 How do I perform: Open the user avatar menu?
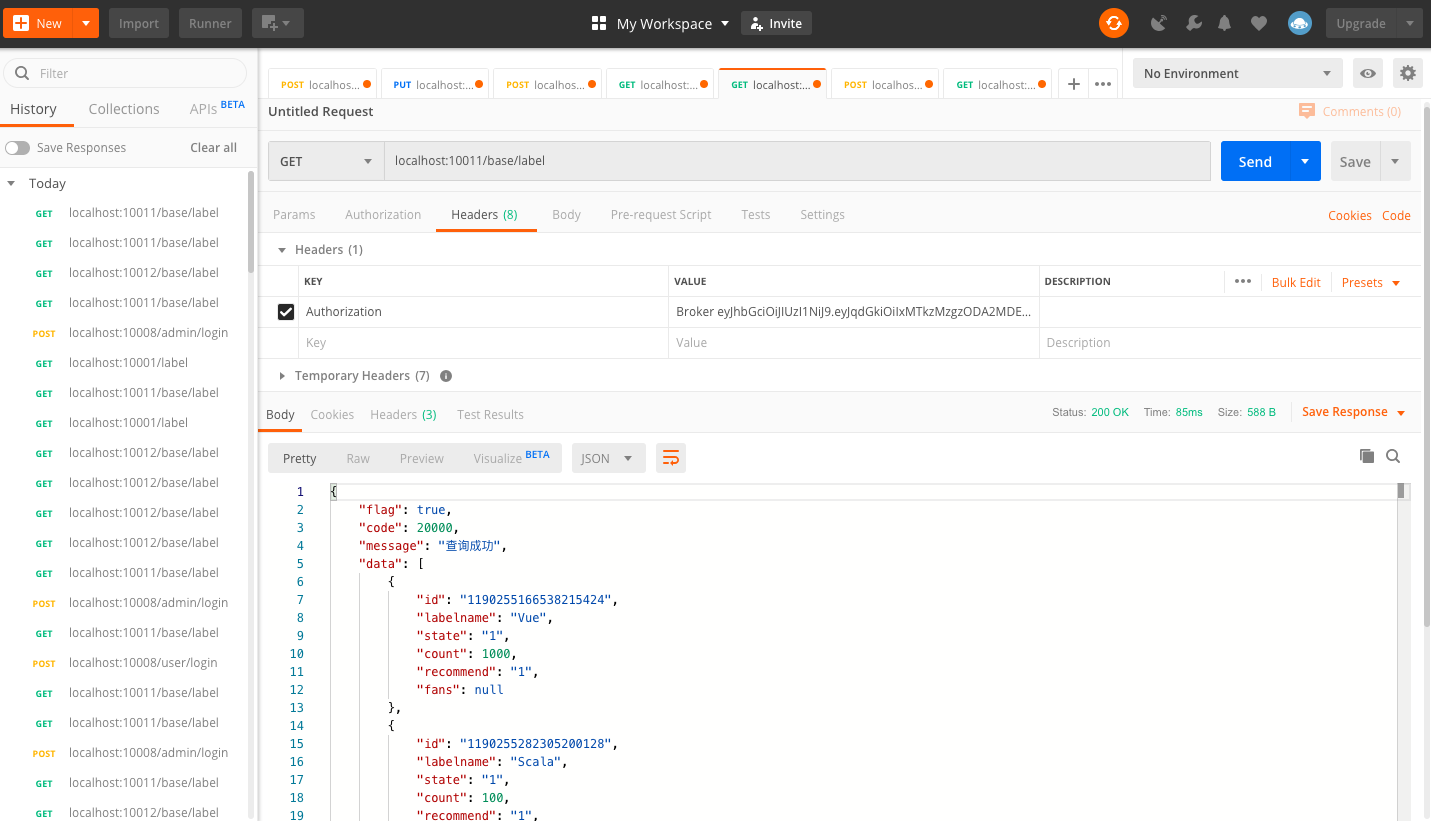[1300, 23]
